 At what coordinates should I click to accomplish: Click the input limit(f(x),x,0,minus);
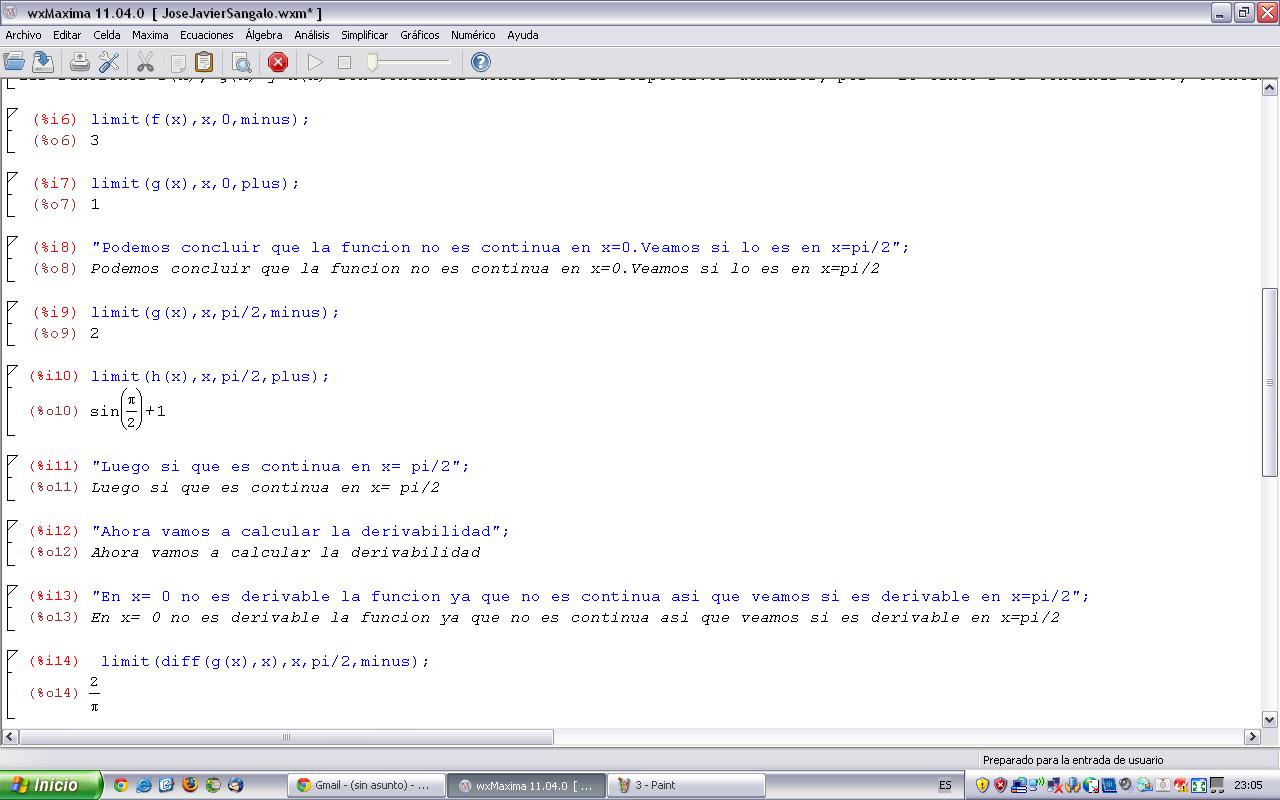pyautogui.click(x=200, y=119)
